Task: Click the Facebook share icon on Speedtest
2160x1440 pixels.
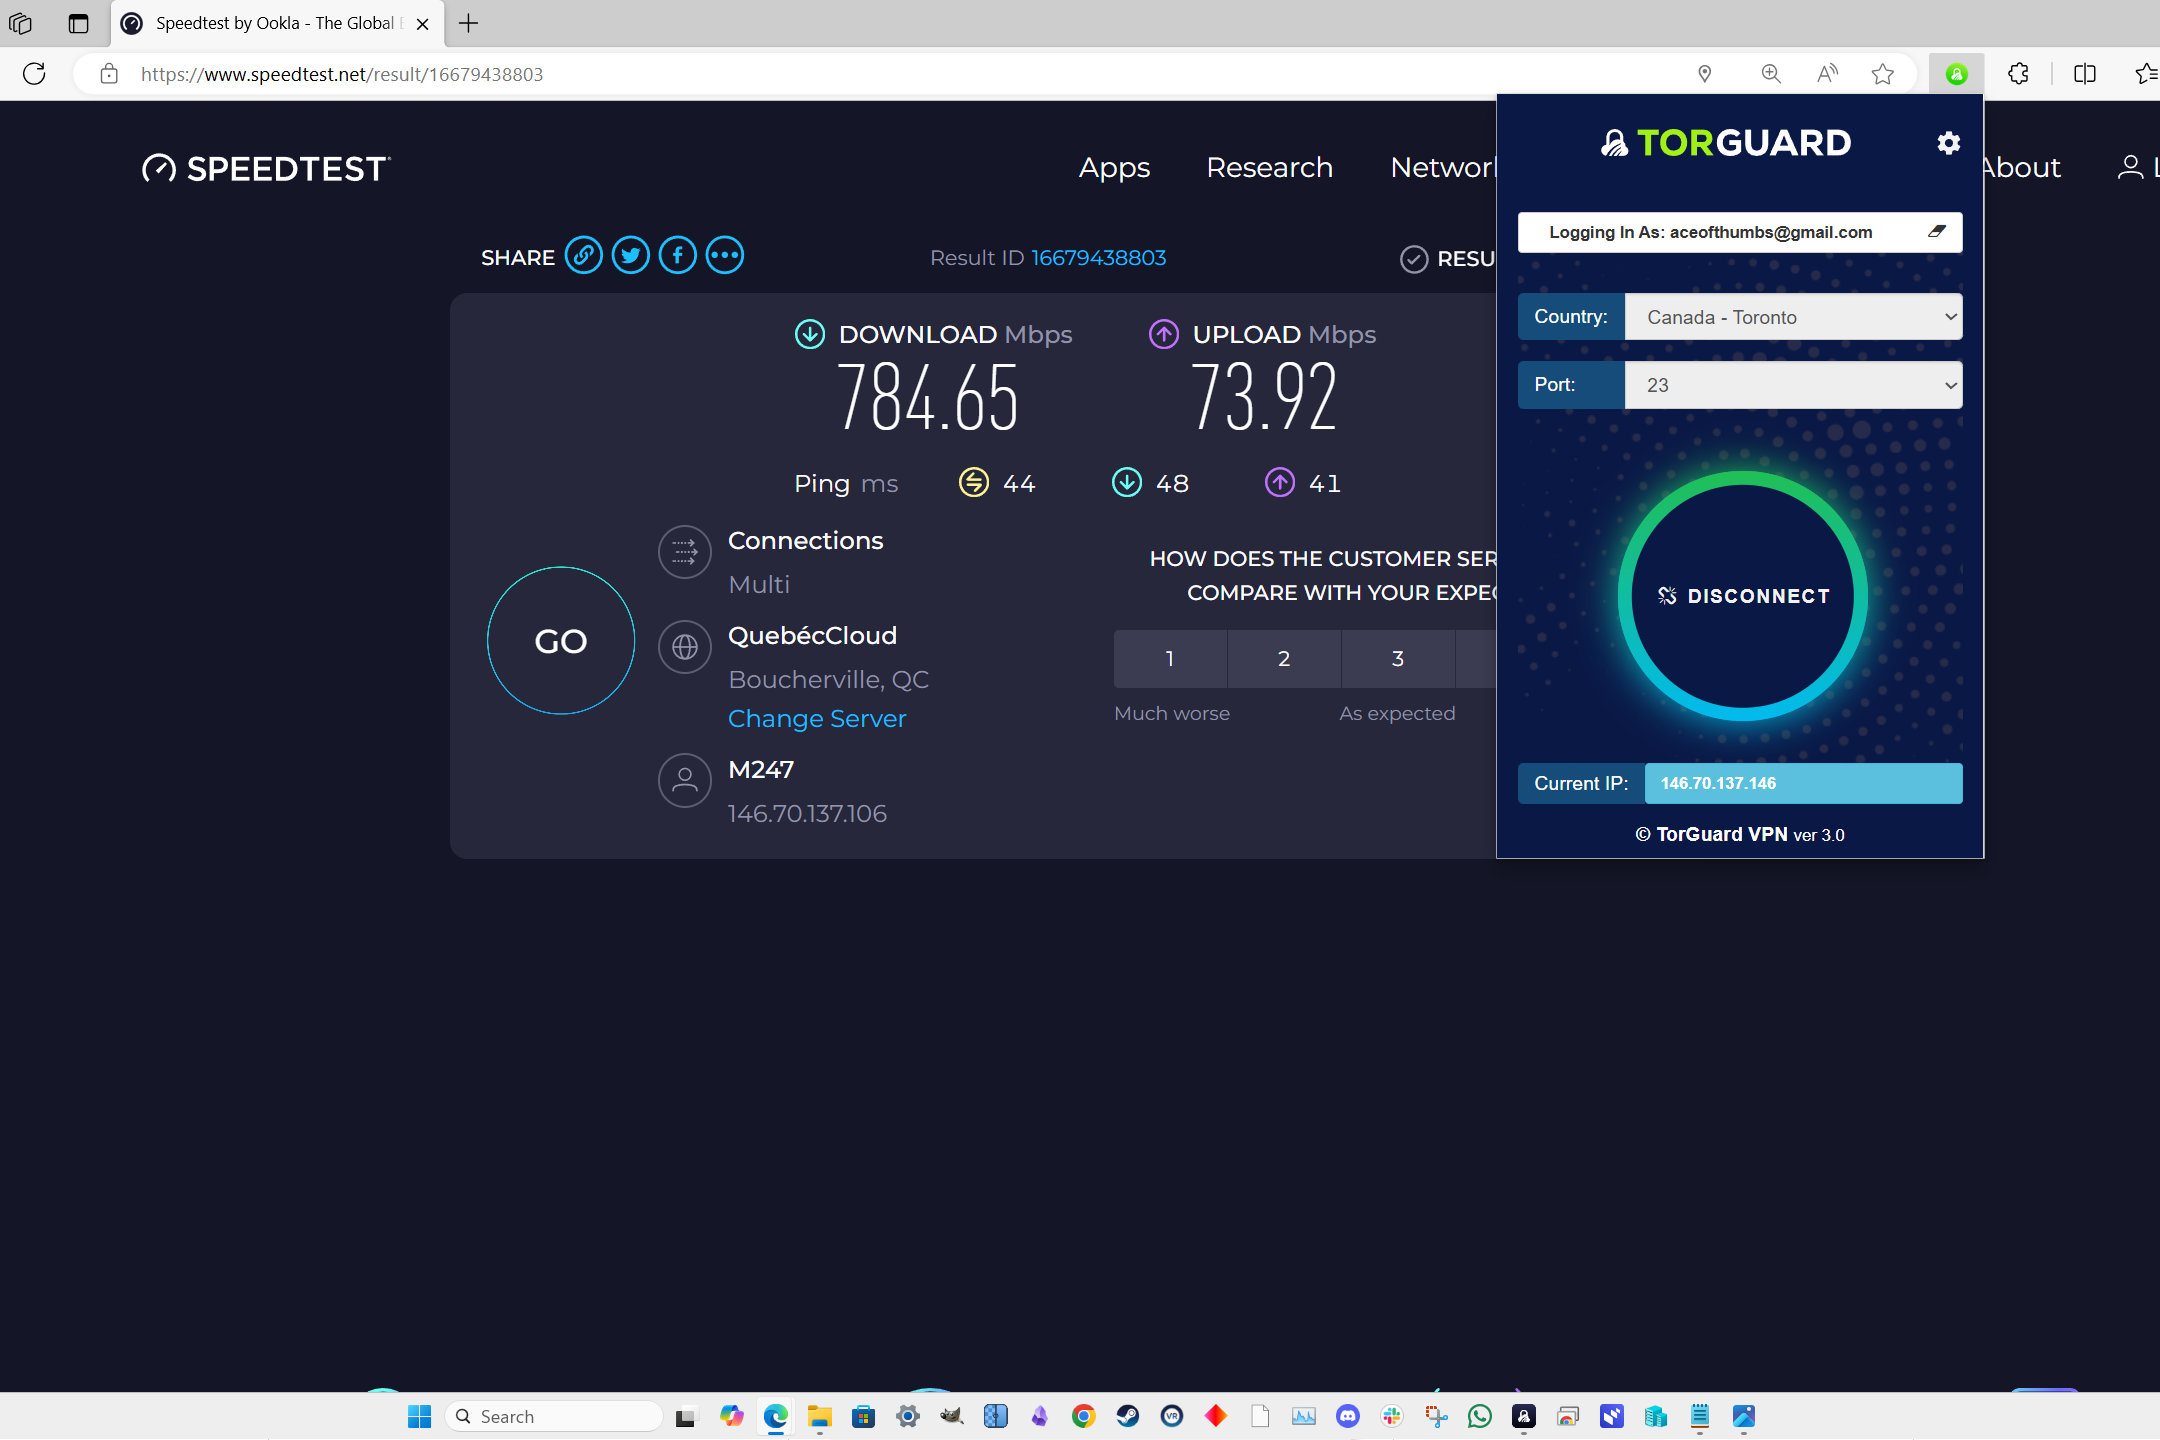Action: coord(678,256)
